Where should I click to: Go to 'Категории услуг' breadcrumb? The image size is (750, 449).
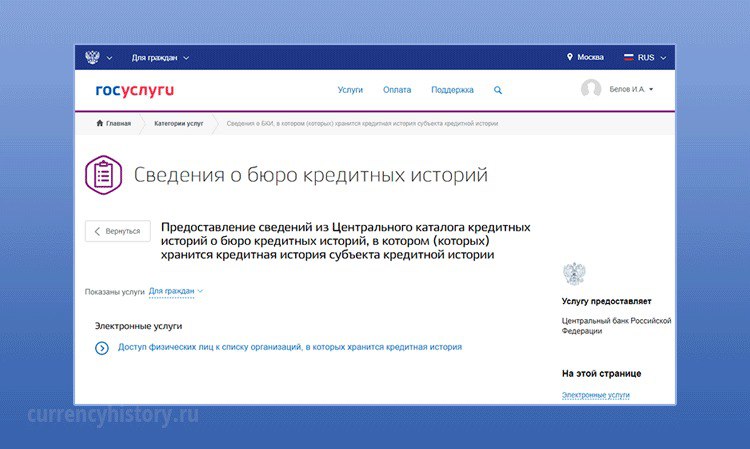(x=178, y=123)
